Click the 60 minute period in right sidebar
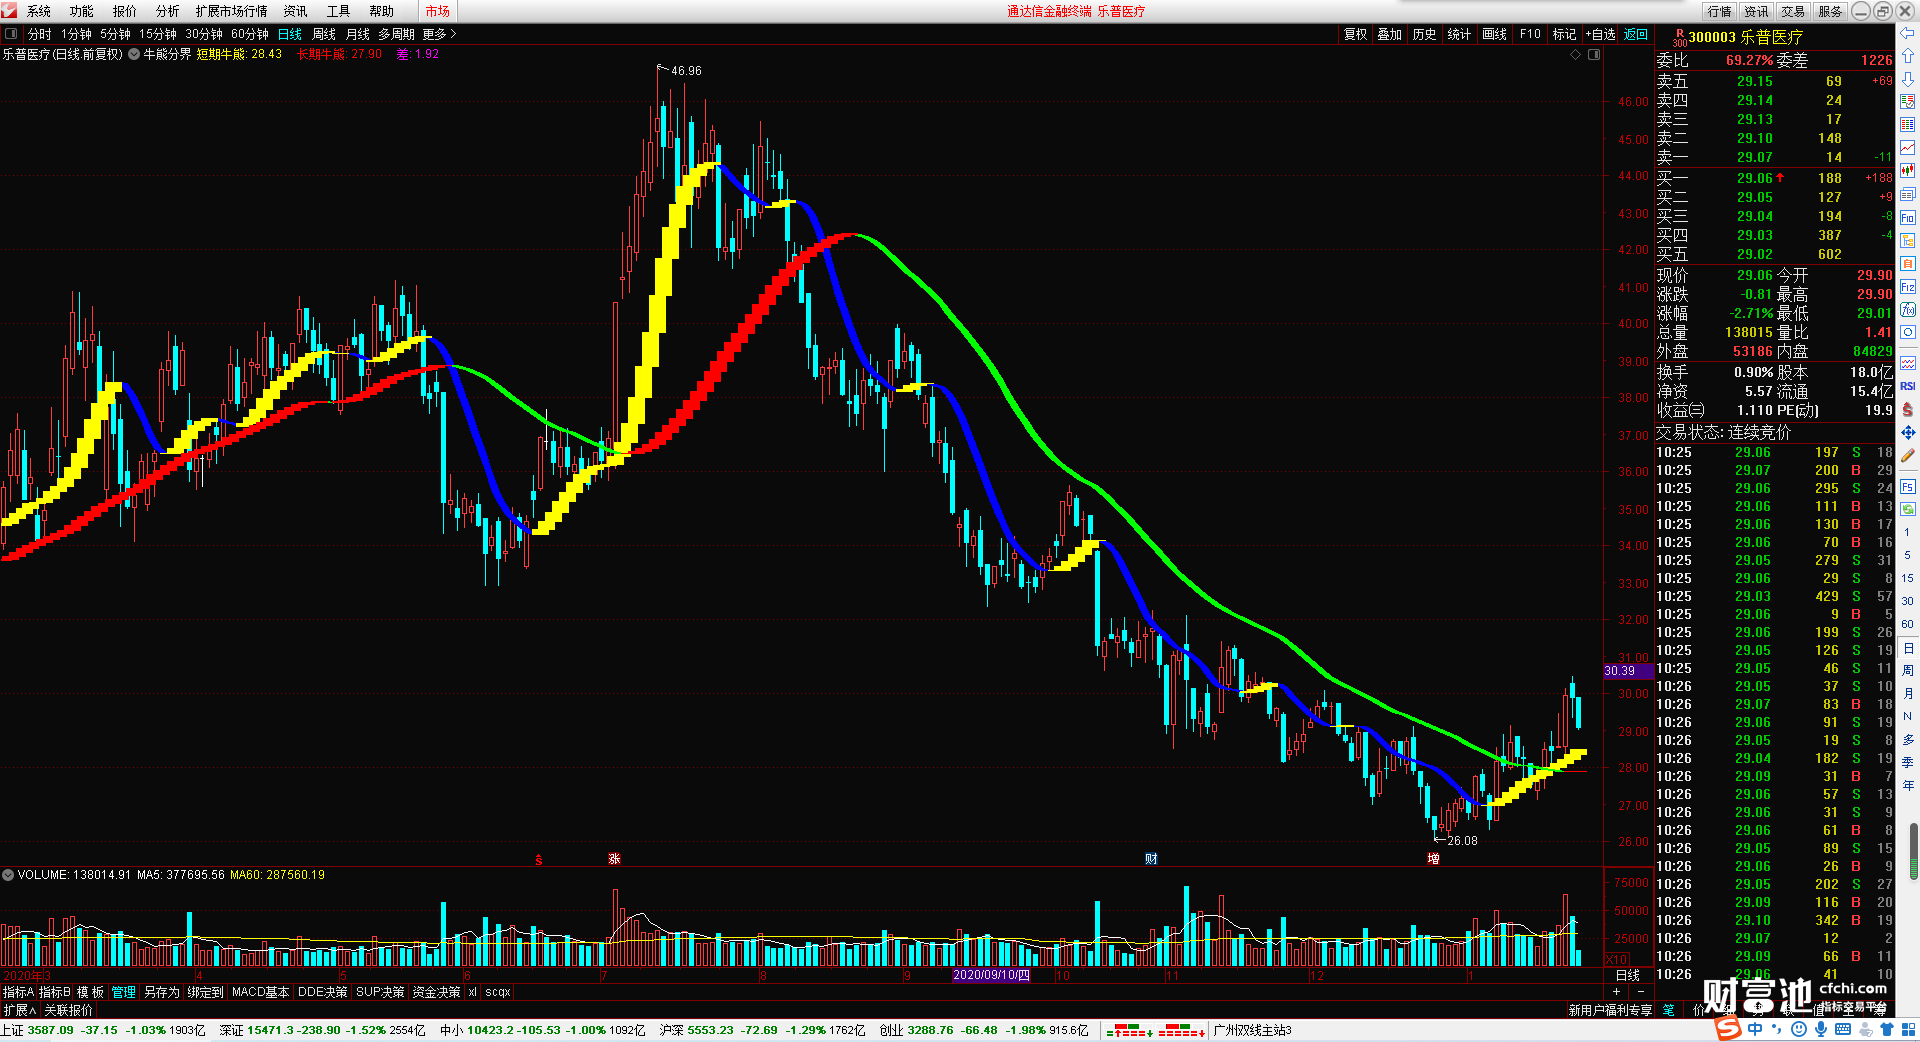Image resolution: width=1920 pixels, height=1042 pixels. pyautogui.click(x=1907, y=624)
